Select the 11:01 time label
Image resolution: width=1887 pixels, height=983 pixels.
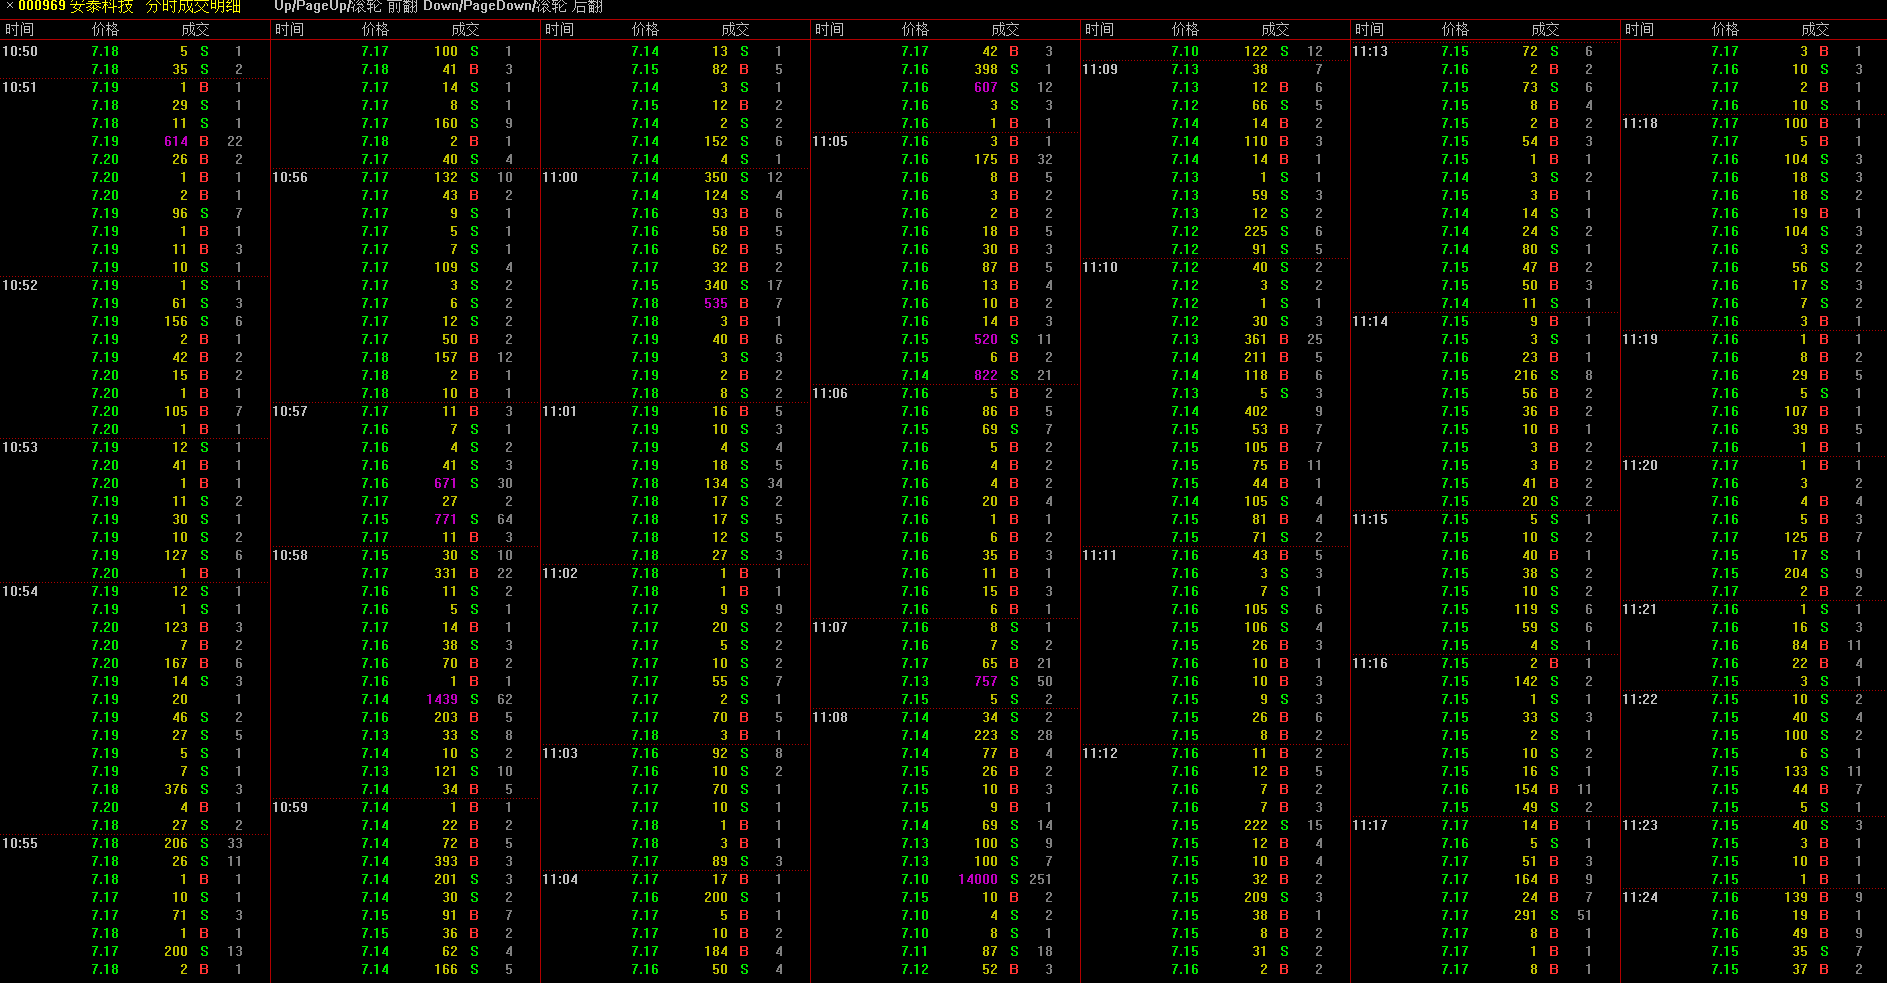[x=560, y=411]
